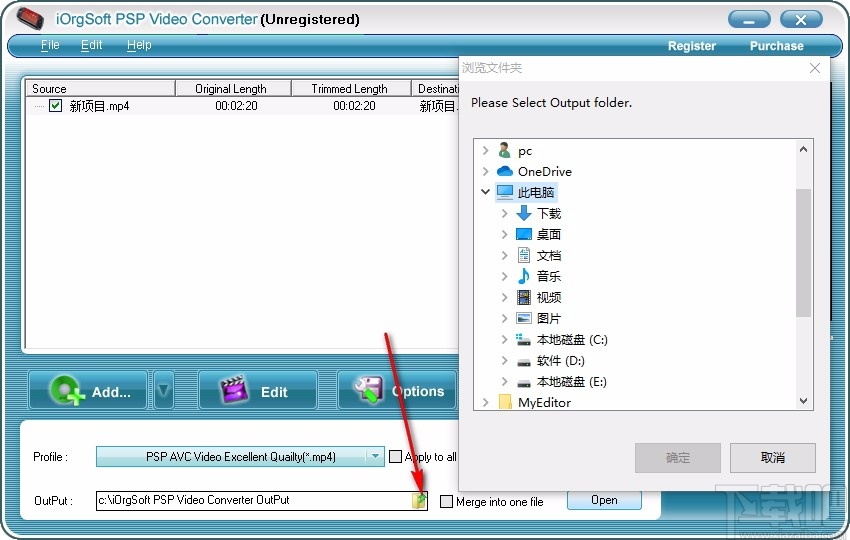850x540 pixels.
Task: Select the OneDrive label in tree
Action: (544, 171)
